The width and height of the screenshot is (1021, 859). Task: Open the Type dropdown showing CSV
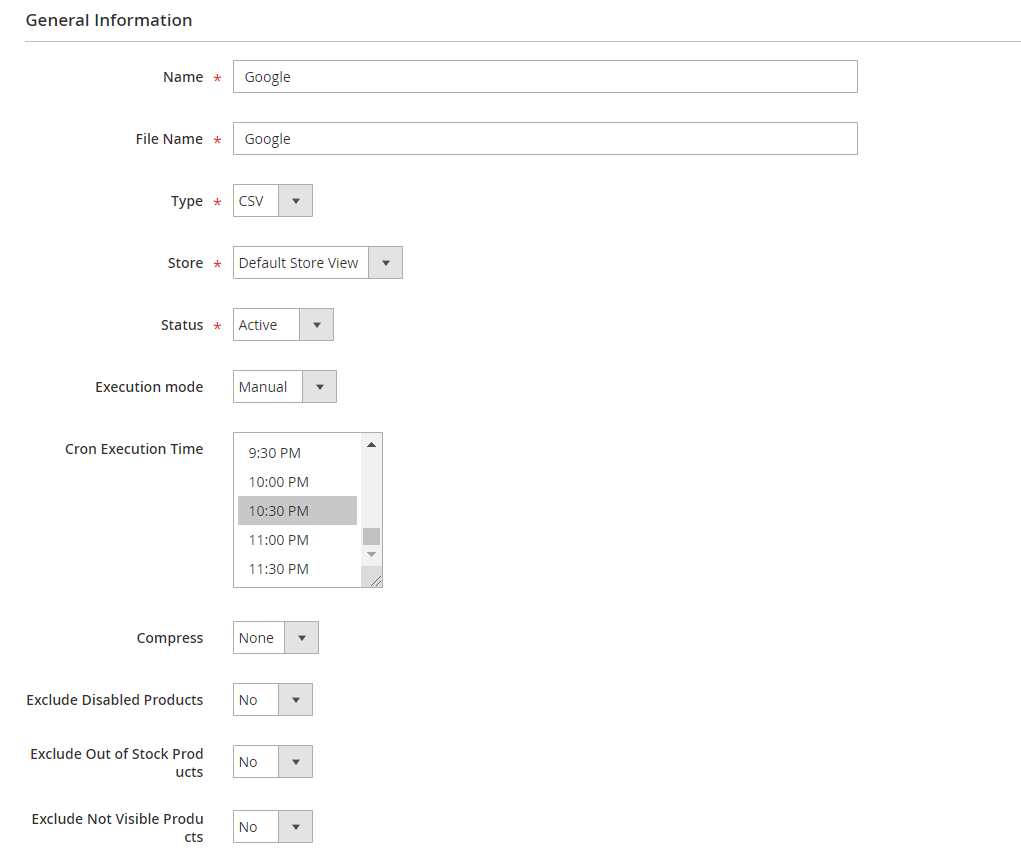[x=273, y=201]
